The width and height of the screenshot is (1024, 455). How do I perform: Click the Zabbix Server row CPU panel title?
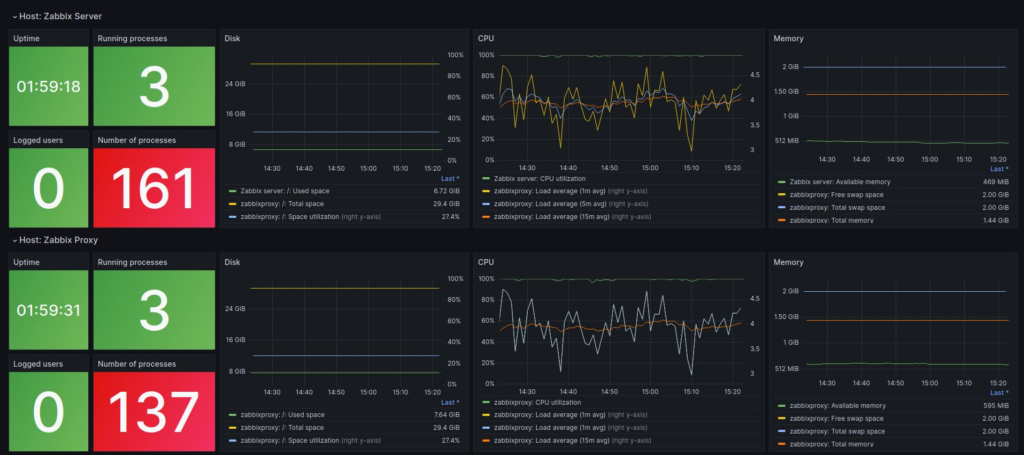(x=486, y=39)
